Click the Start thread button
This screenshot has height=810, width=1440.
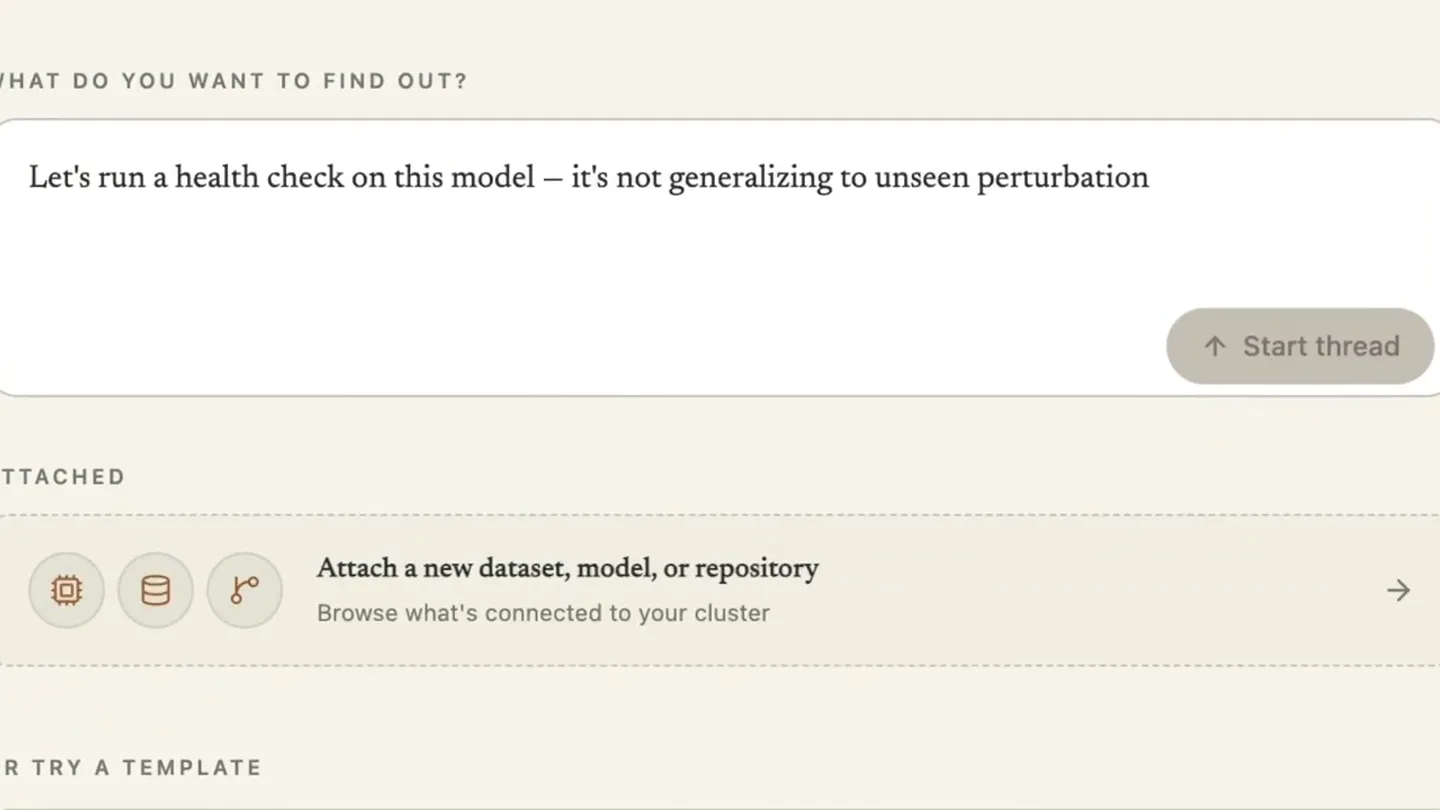pos(1300,346)
